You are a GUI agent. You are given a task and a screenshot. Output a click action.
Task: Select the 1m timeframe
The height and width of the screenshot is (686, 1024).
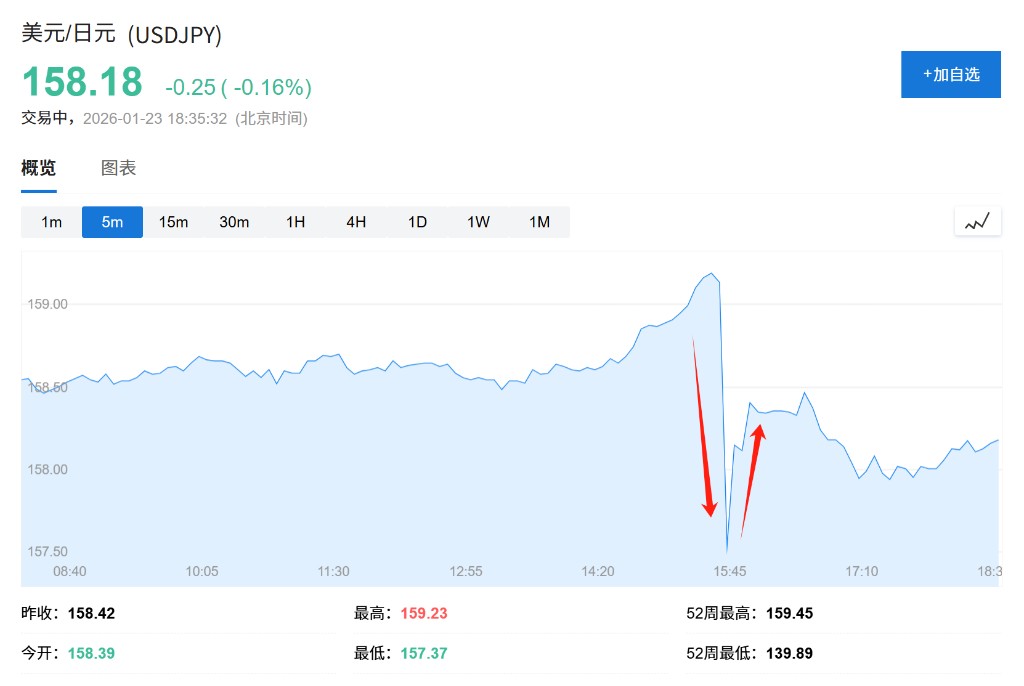[52, 222]
